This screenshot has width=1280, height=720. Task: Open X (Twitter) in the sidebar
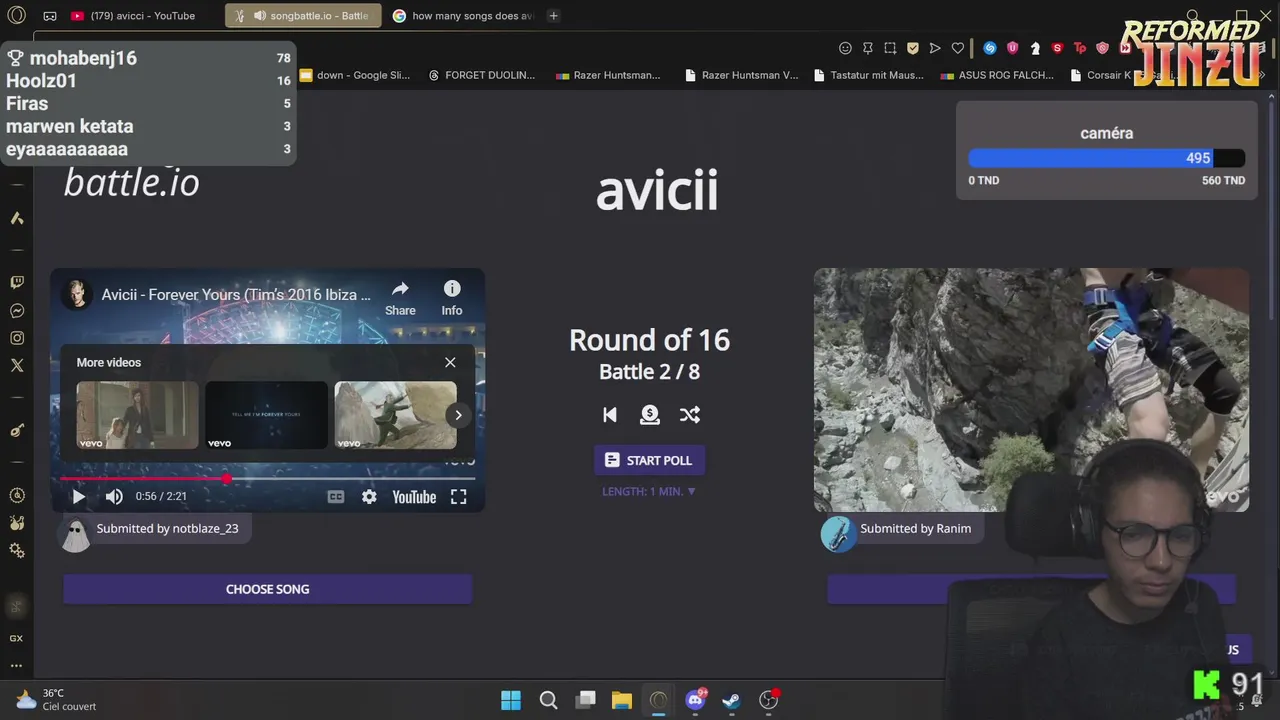click(17, 366)
